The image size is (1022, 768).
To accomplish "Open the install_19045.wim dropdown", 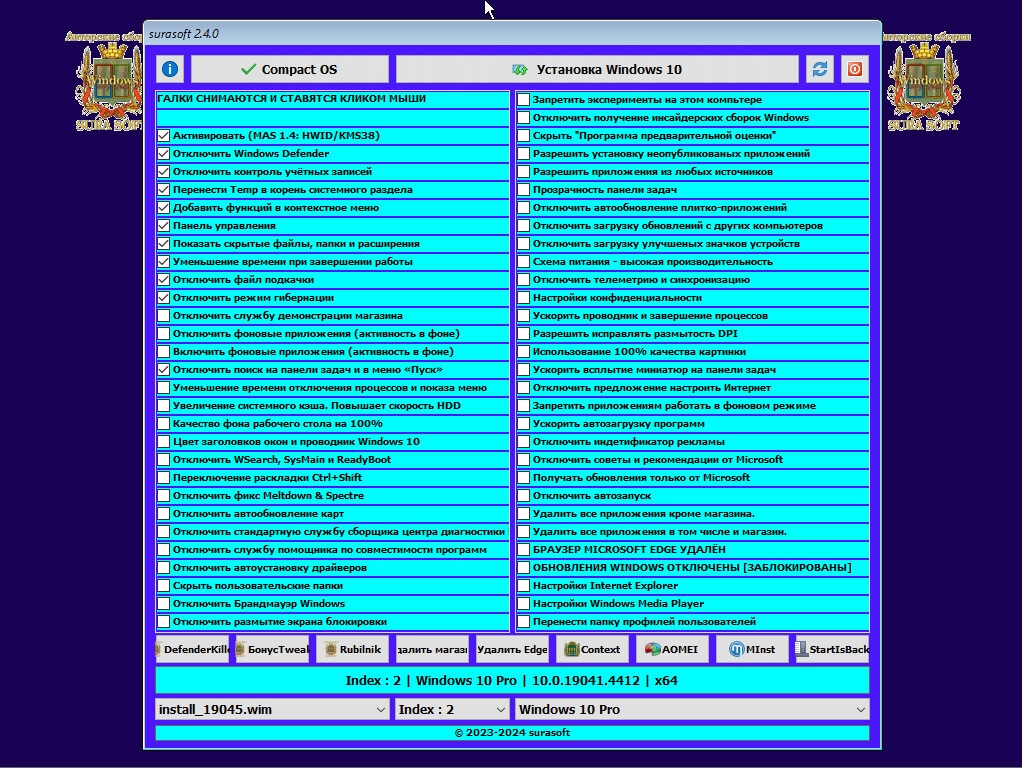I will 272,709.
